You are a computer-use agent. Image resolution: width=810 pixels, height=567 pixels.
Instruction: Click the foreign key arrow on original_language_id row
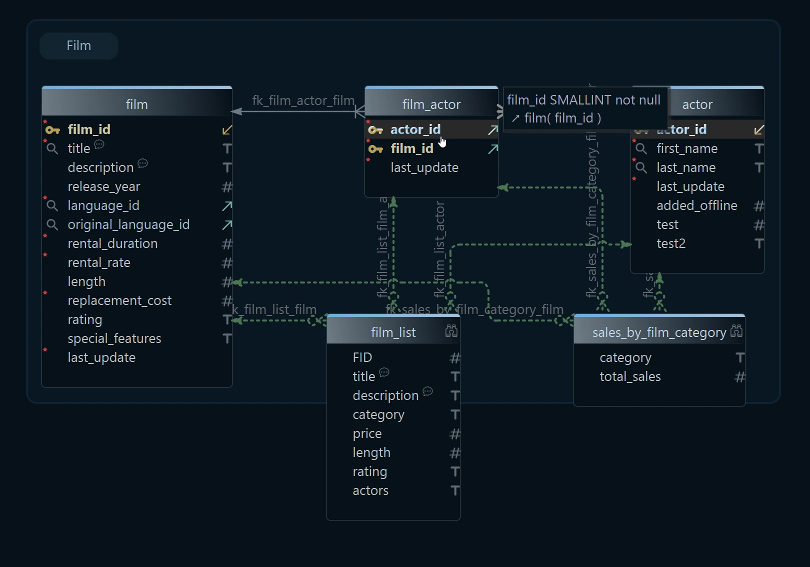click(x=227, y=225)
